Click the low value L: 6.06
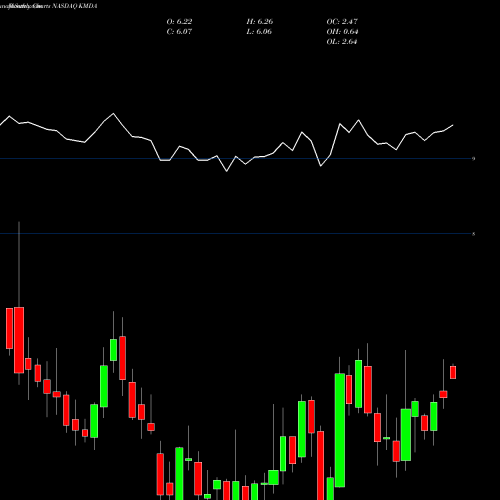This screenshot has height=500, width=500. [259, 32]
